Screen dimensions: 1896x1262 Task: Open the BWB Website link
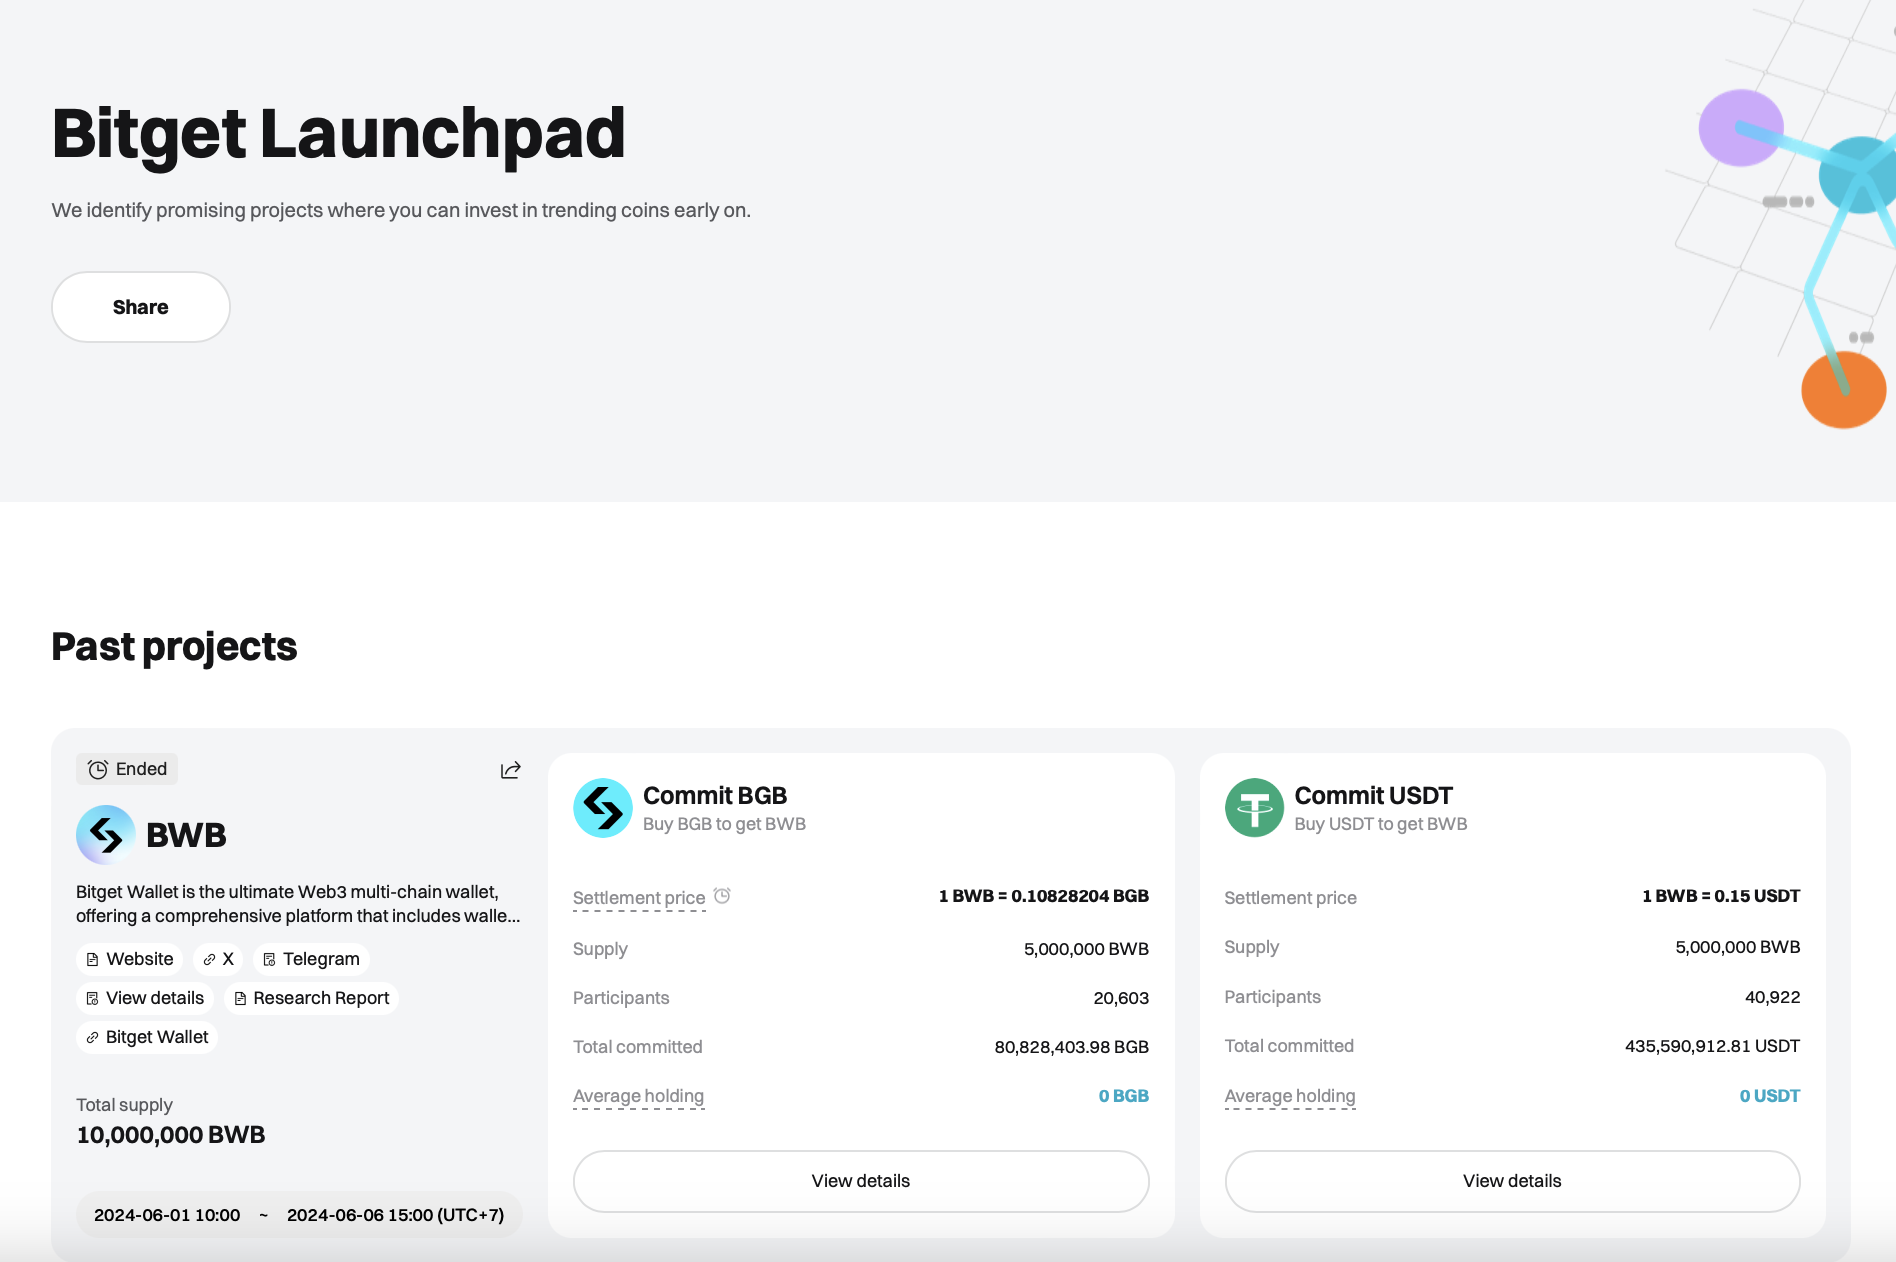tap(129, 959)
